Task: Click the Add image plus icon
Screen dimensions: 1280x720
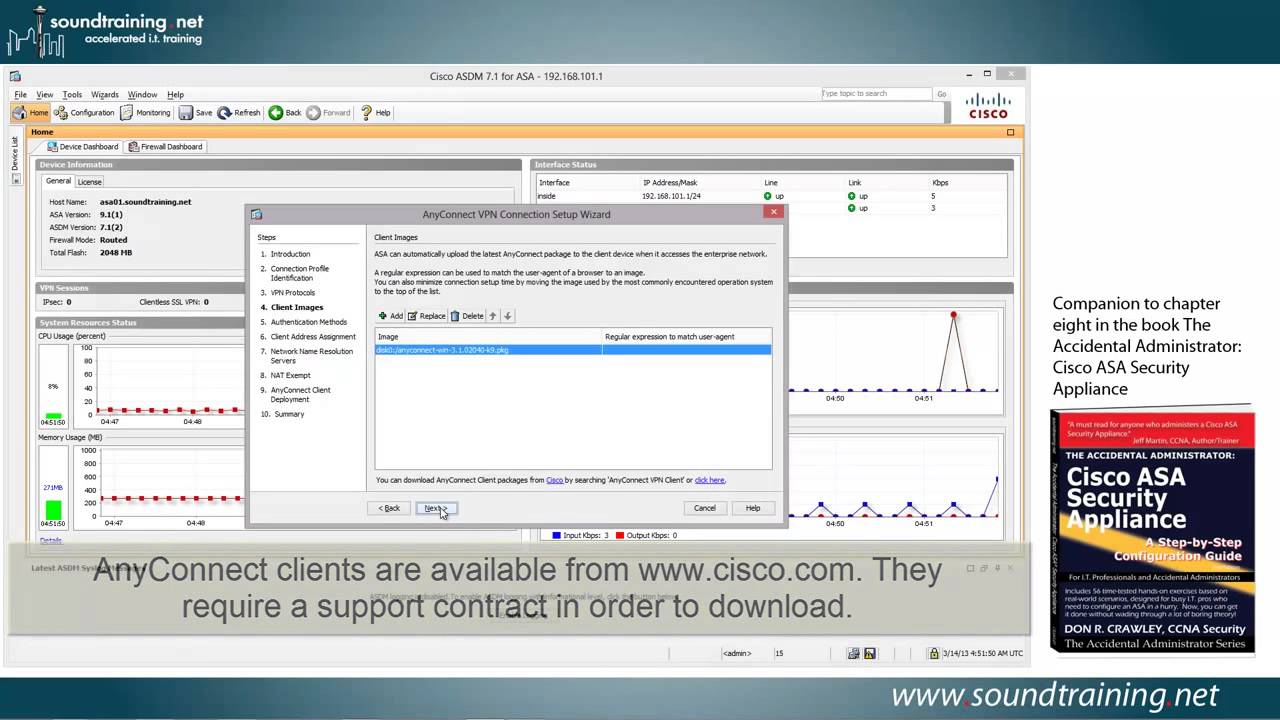Action: point(382,316)
